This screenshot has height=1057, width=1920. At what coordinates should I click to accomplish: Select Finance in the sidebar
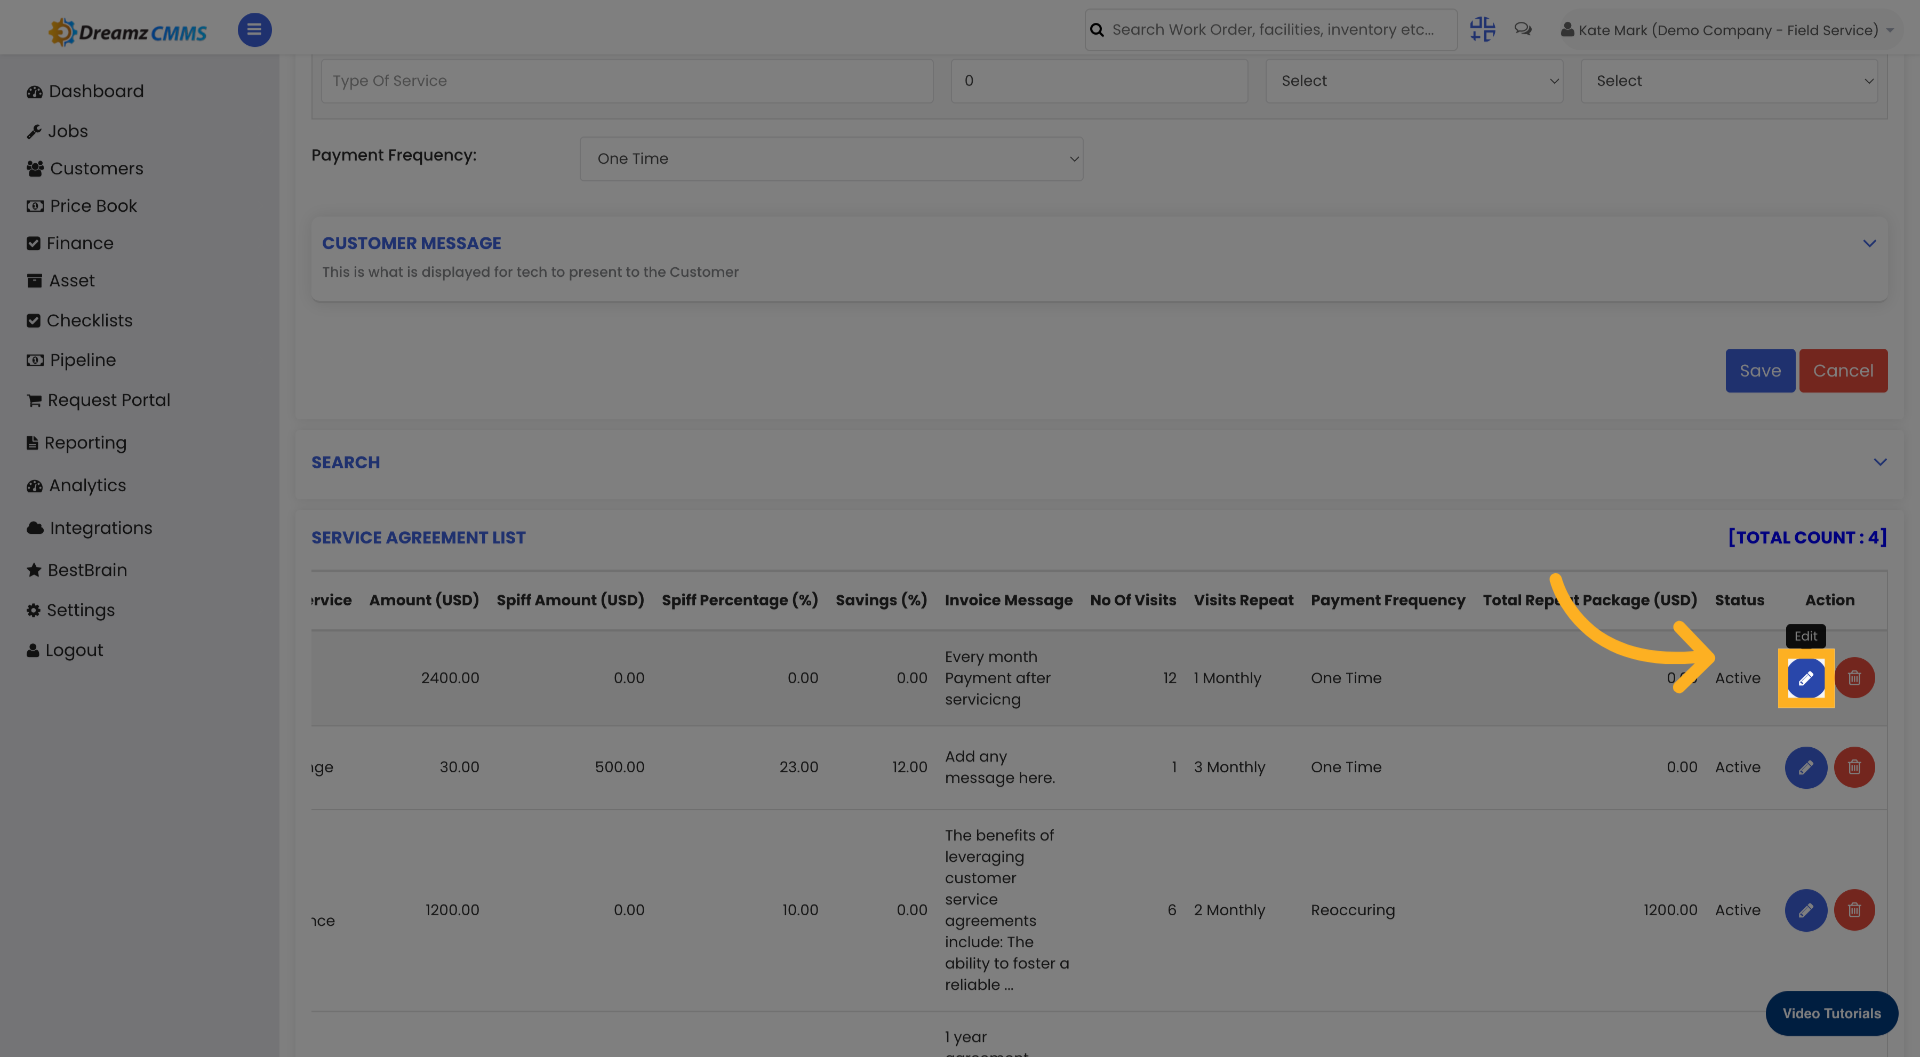tap(70, 243)
